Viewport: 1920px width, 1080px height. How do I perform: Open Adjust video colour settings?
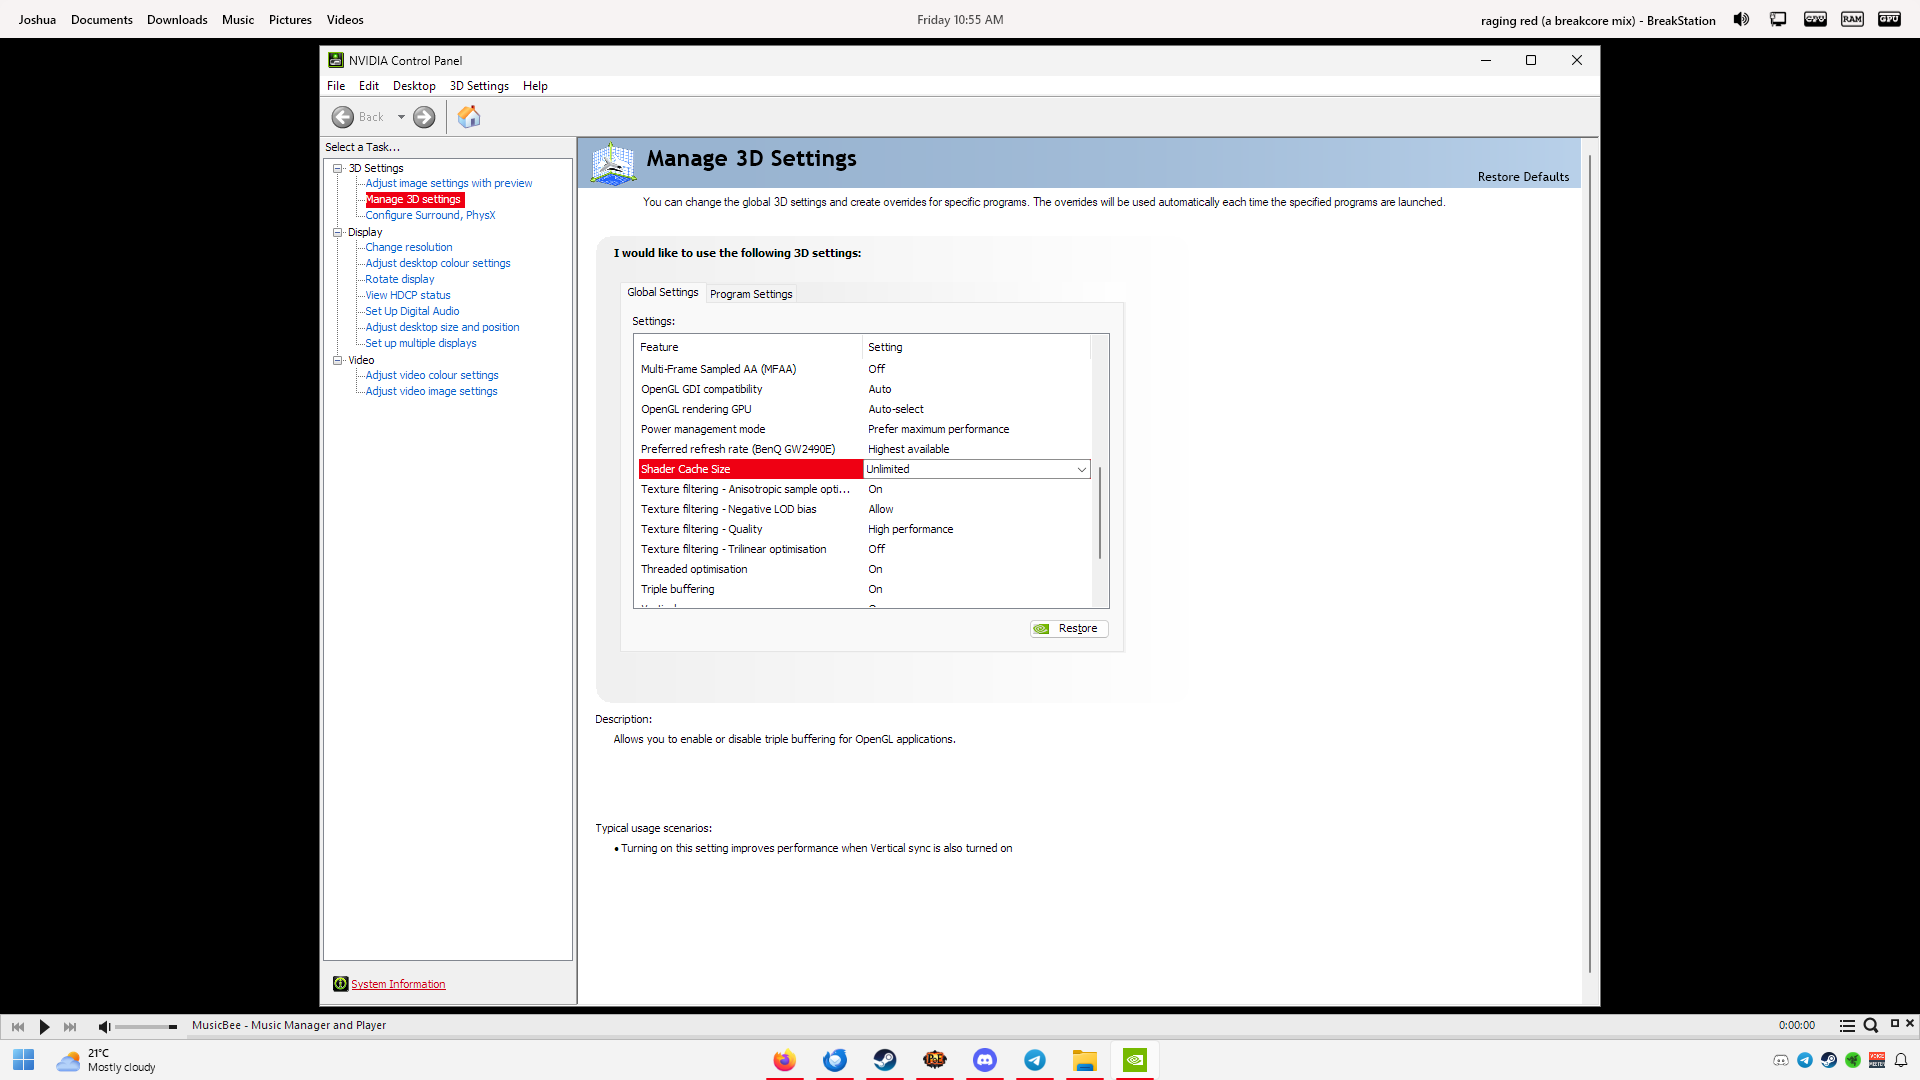point(431,375)
